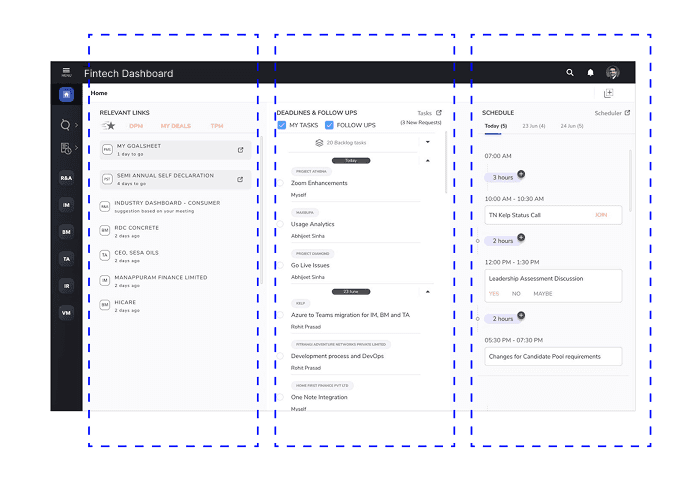Click the Home breadcrumb
Screen dimensions: 691x479
(99, 93)
